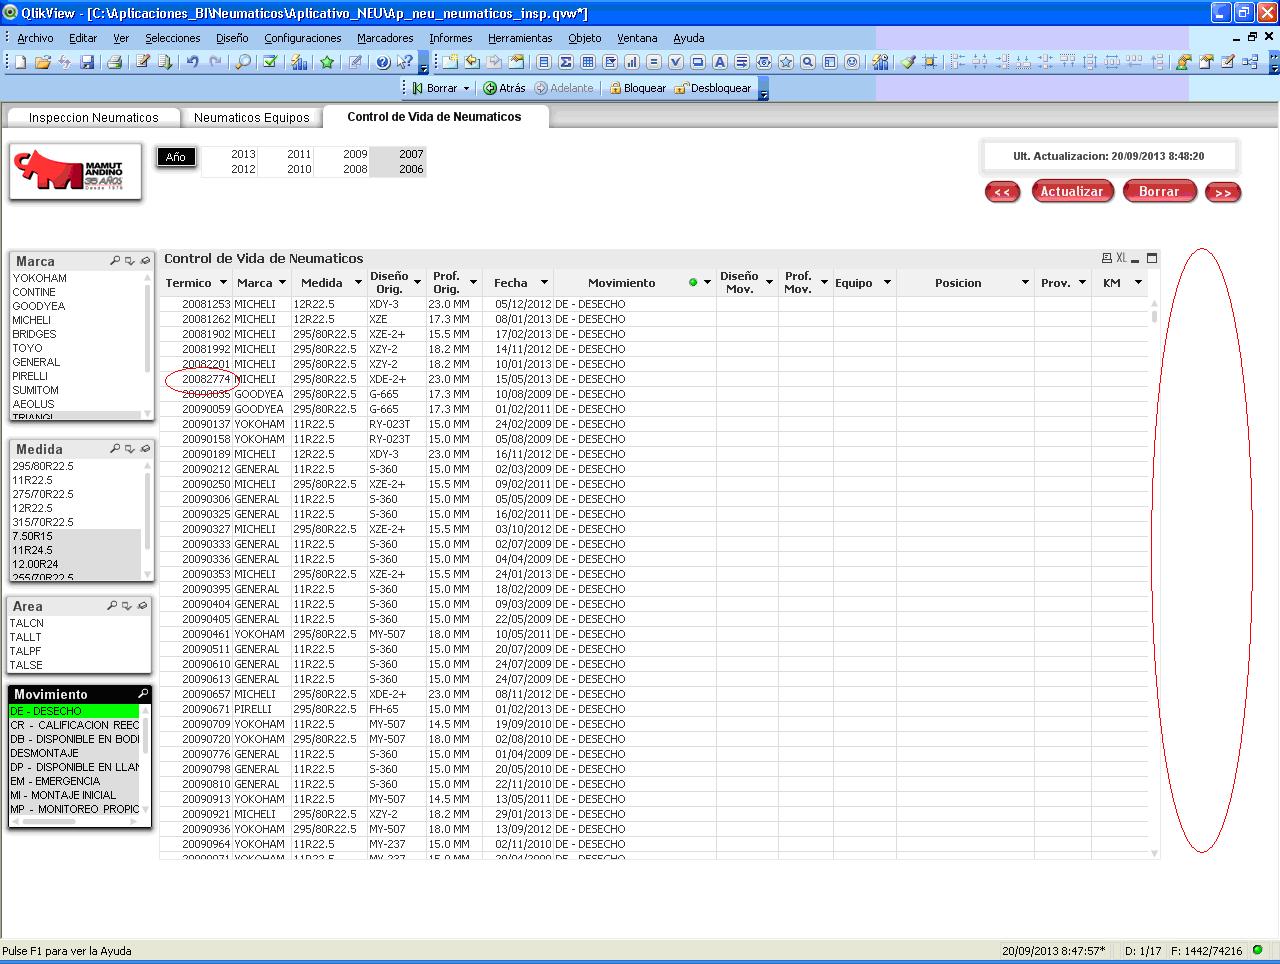Select TALCN in Area list box

[78, 623]
